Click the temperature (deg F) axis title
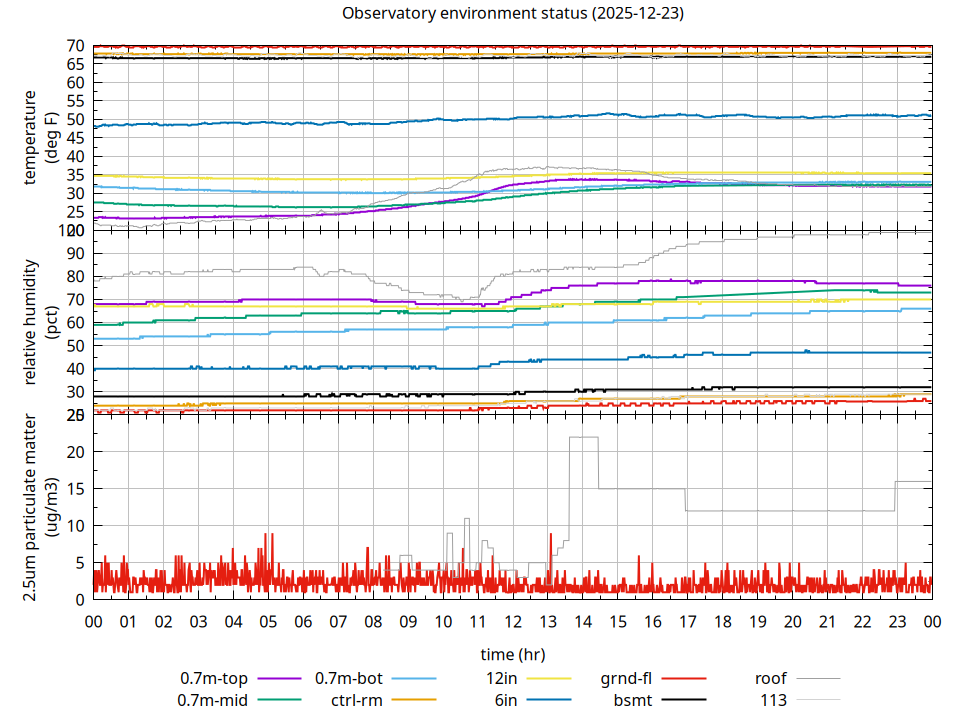Viewport: 960px width, 720px height. (39, 138)
